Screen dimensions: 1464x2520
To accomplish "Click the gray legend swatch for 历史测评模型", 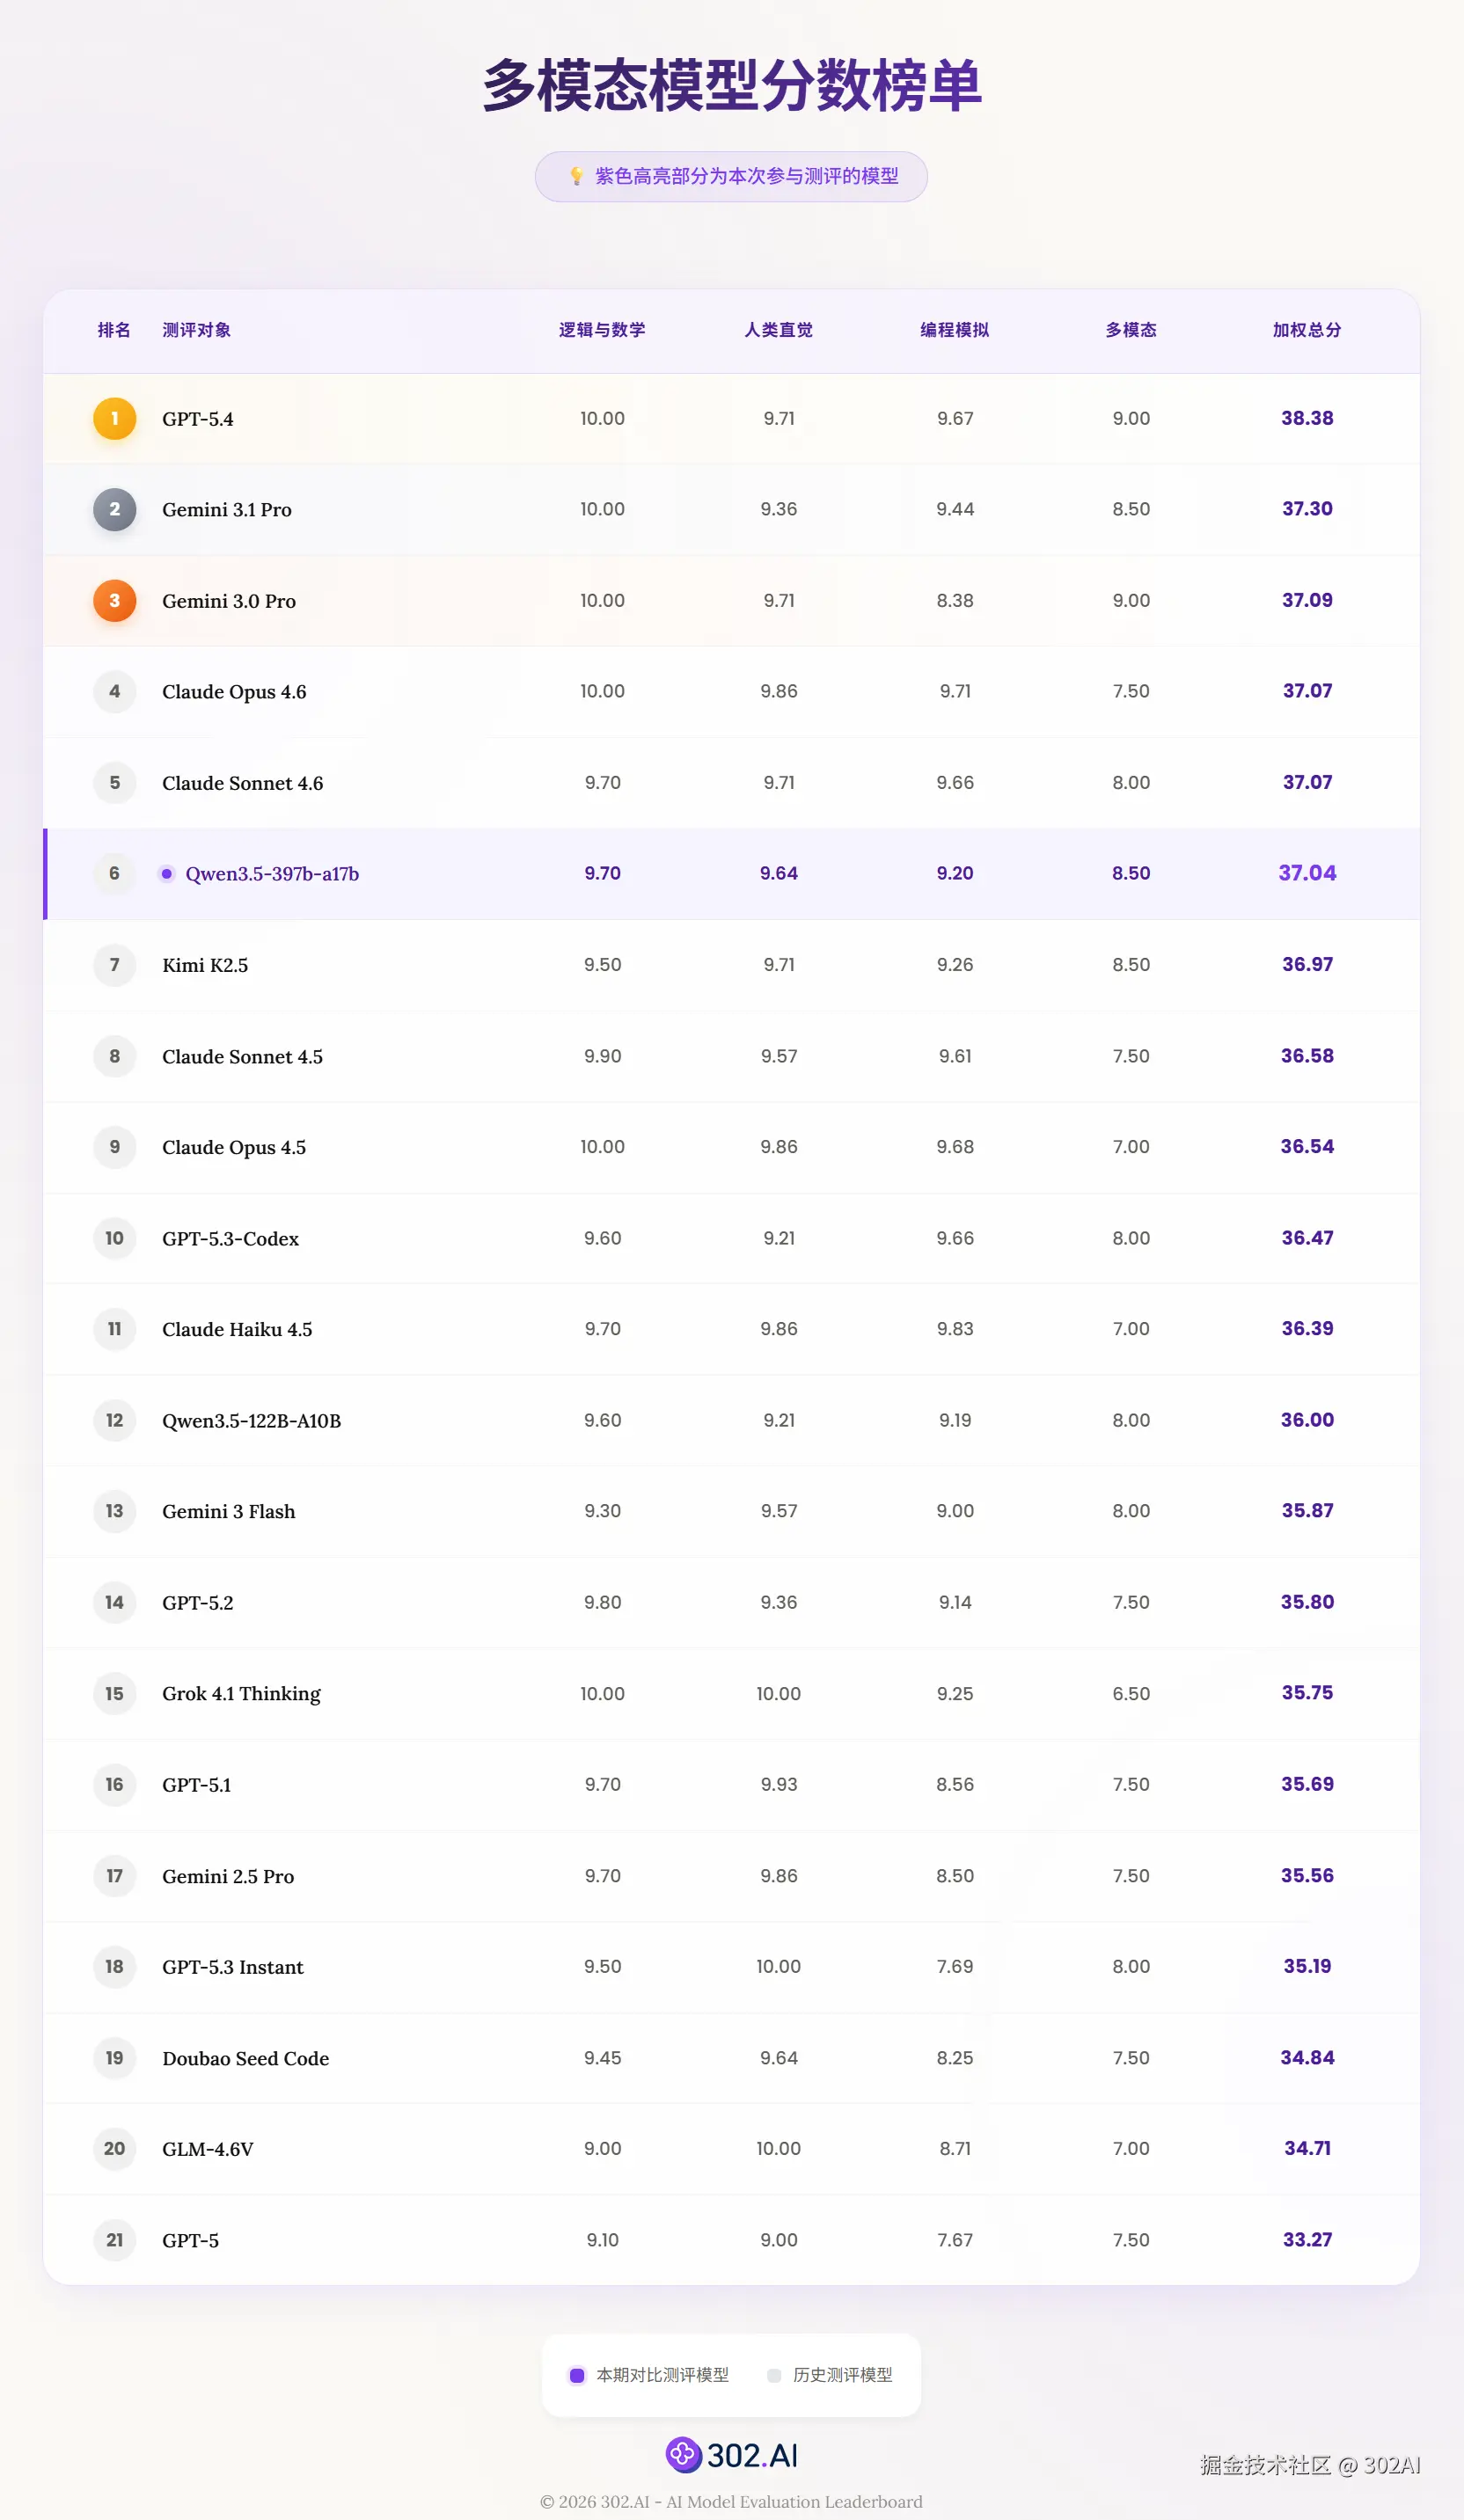I will [x=773, y=2375].
